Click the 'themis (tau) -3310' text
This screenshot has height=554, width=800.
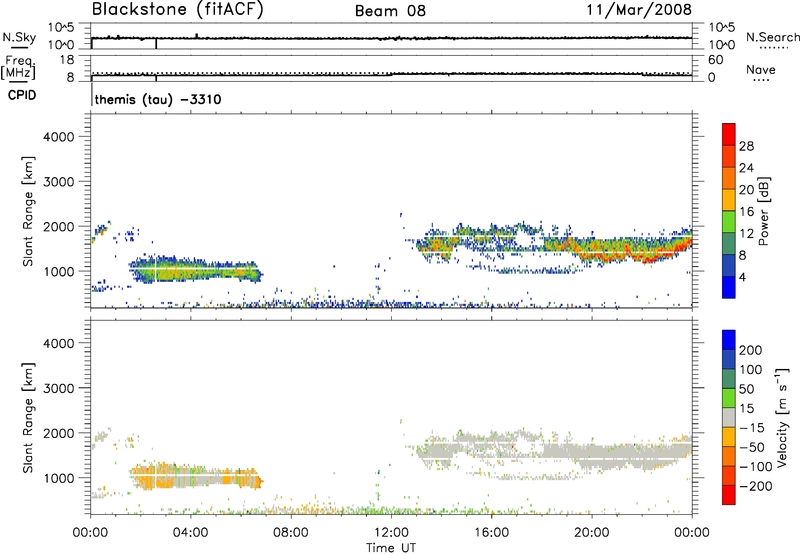(158, 99)
